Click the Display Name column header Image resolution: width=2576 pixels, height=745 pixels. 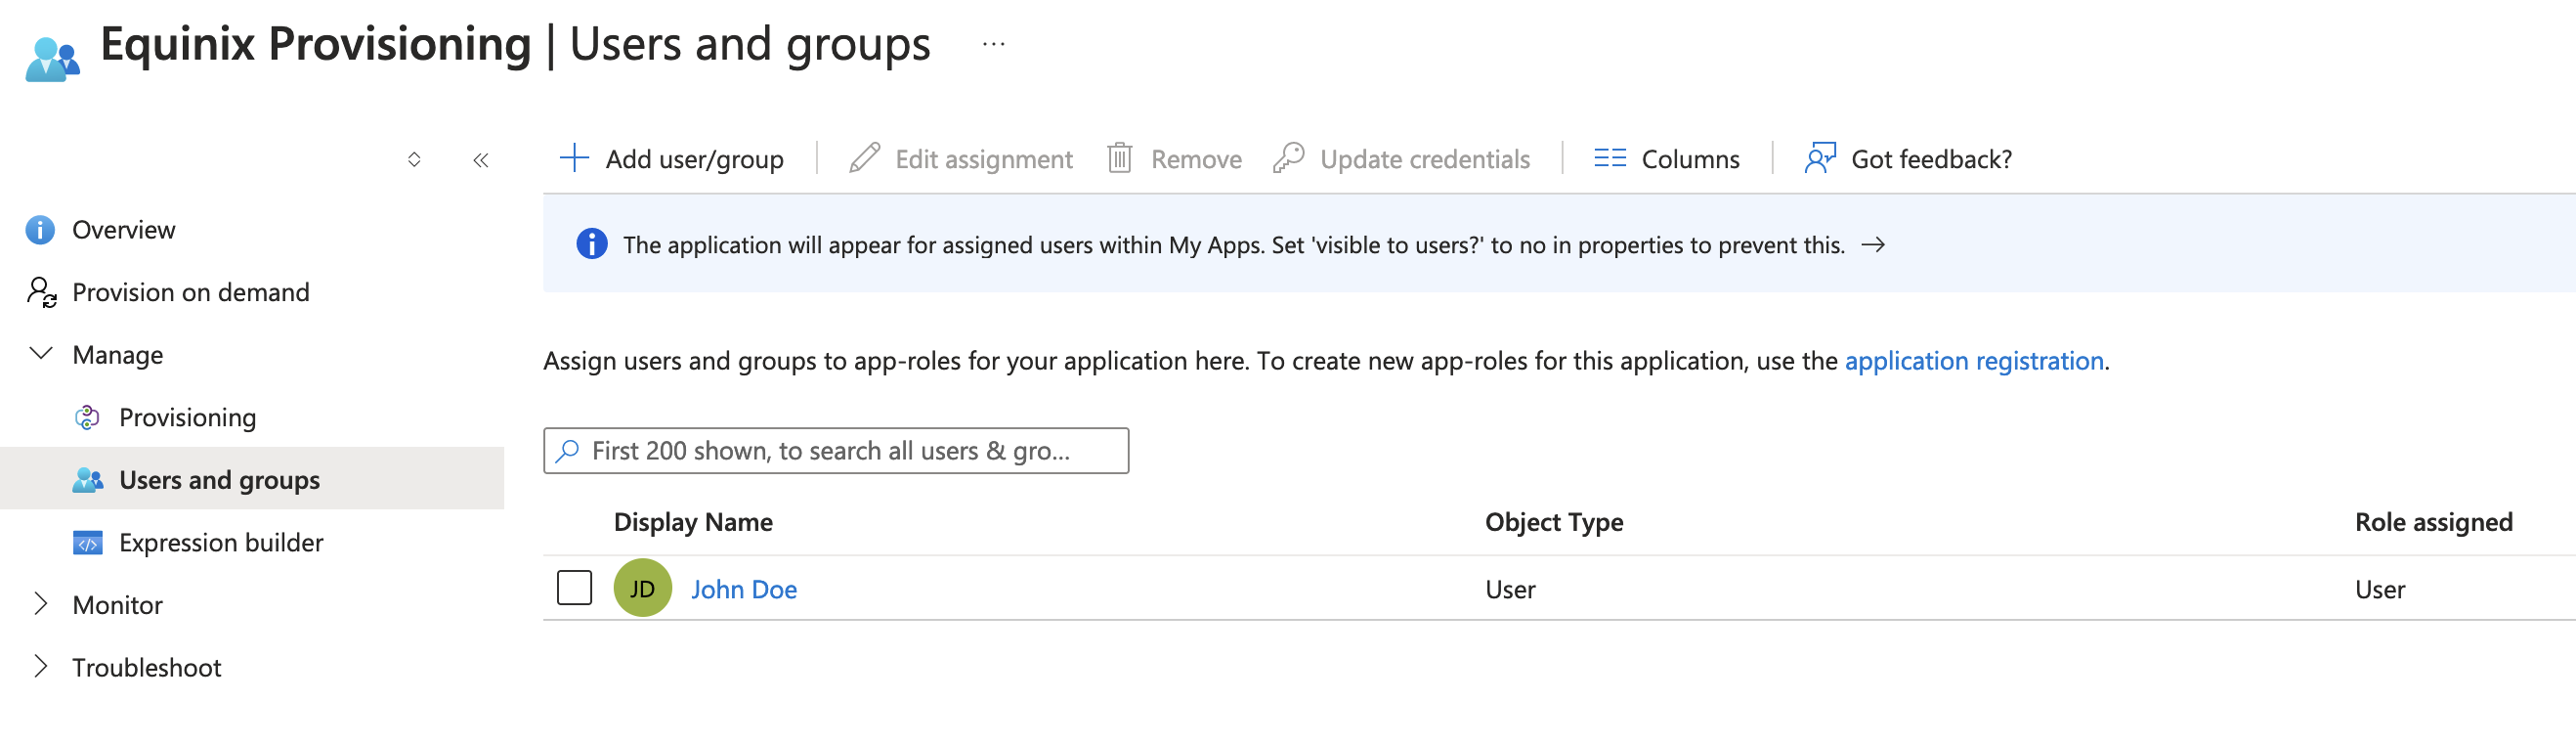click(693, 522)
